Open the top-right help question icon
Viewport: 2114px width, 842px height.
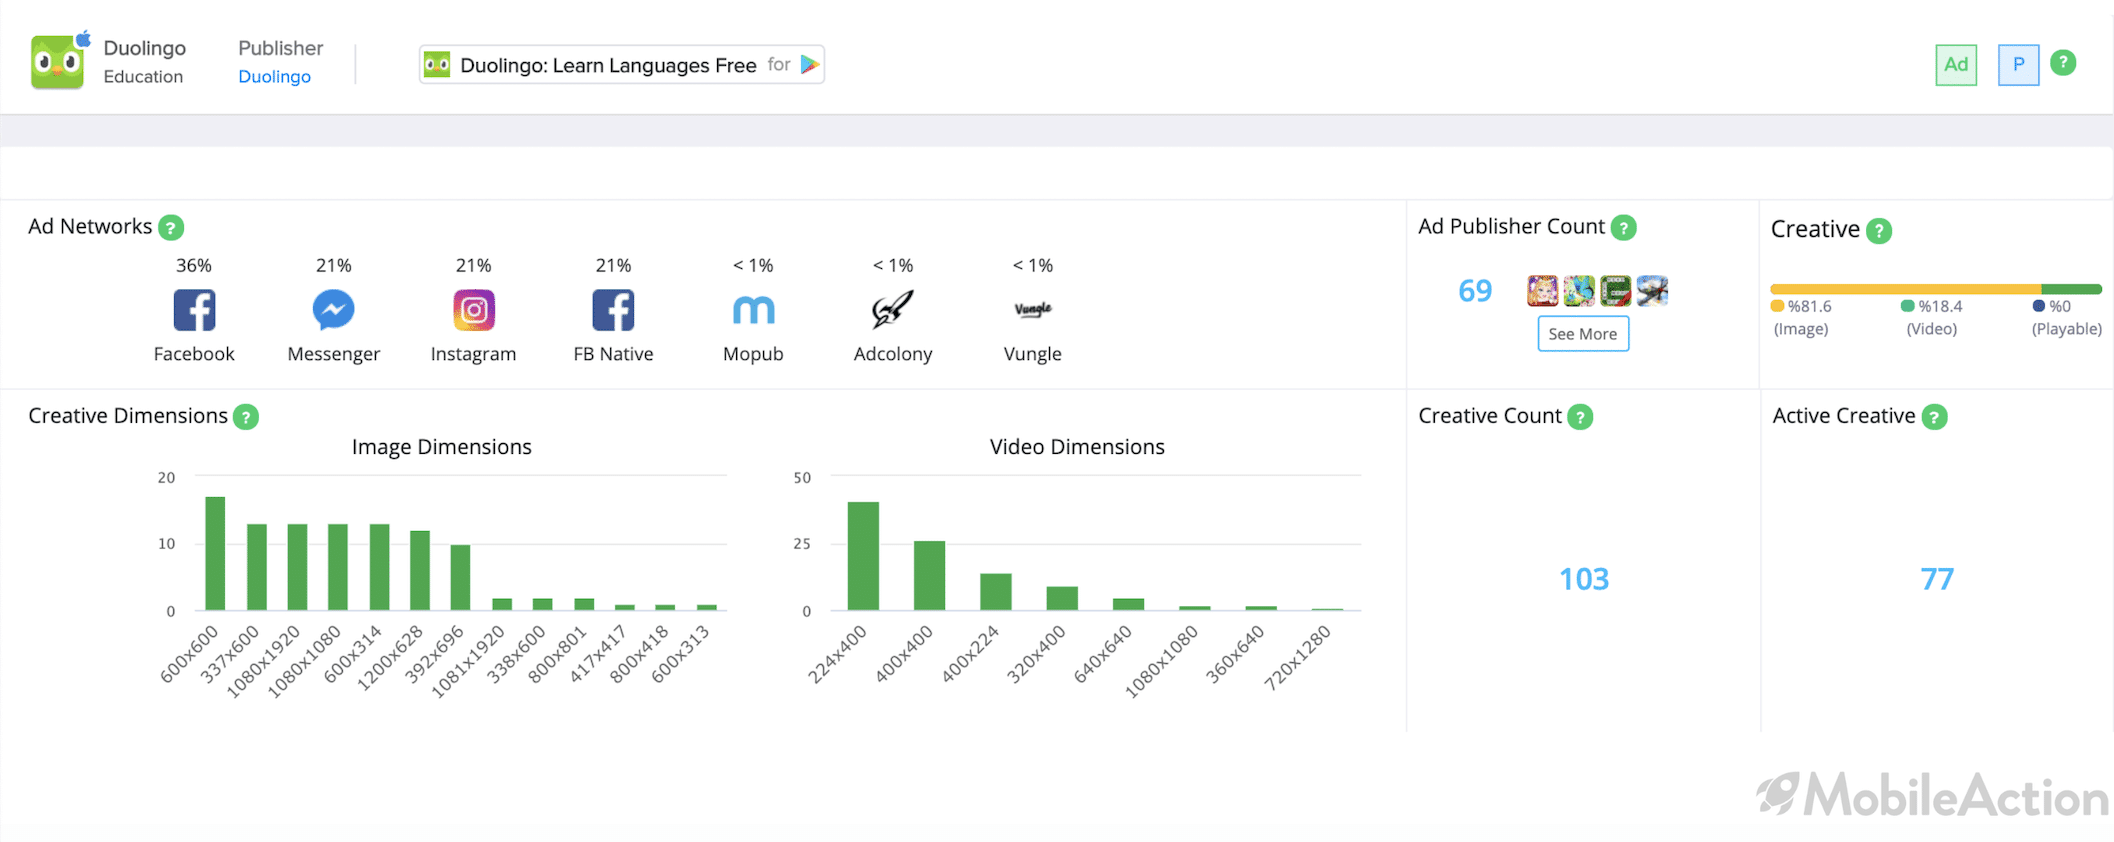(2063, 63)
